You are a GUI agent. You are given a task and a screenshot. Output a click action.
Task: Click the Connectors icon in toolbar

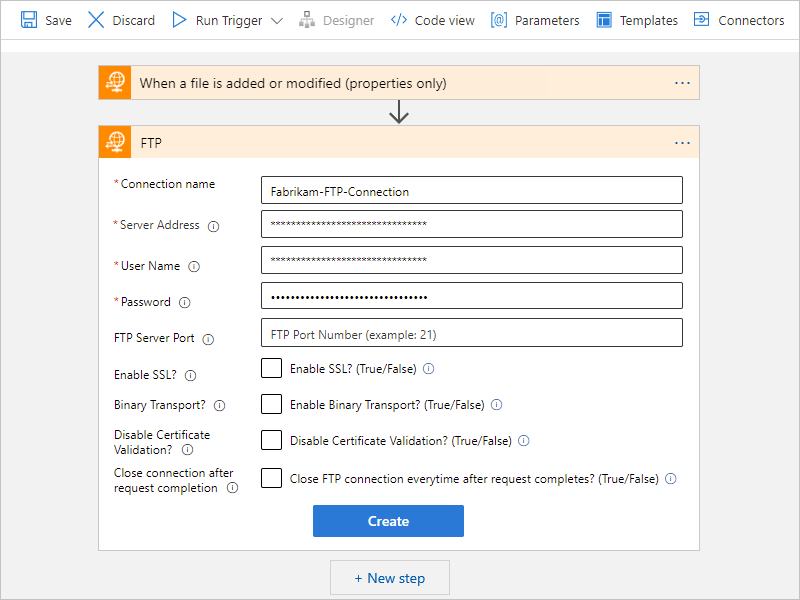pyautogui.click(x=702, y=20)
